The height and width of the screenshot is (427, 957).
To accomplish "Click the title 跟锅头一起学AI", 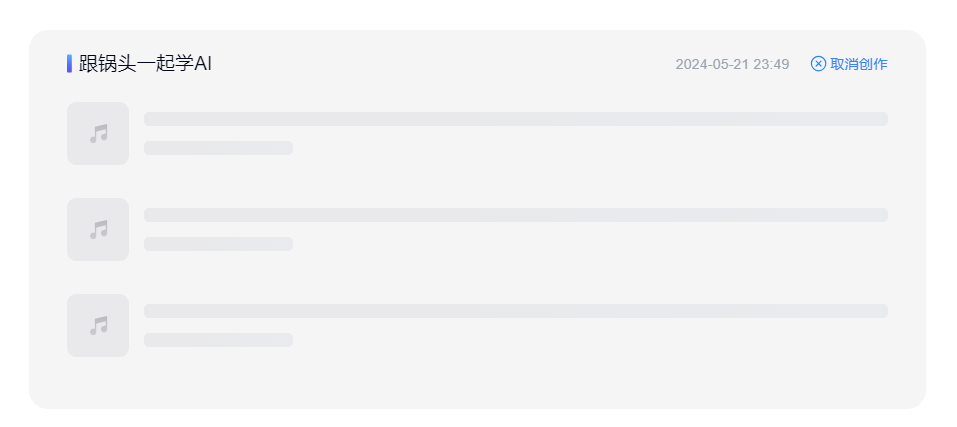I will [x=145, y=64].
